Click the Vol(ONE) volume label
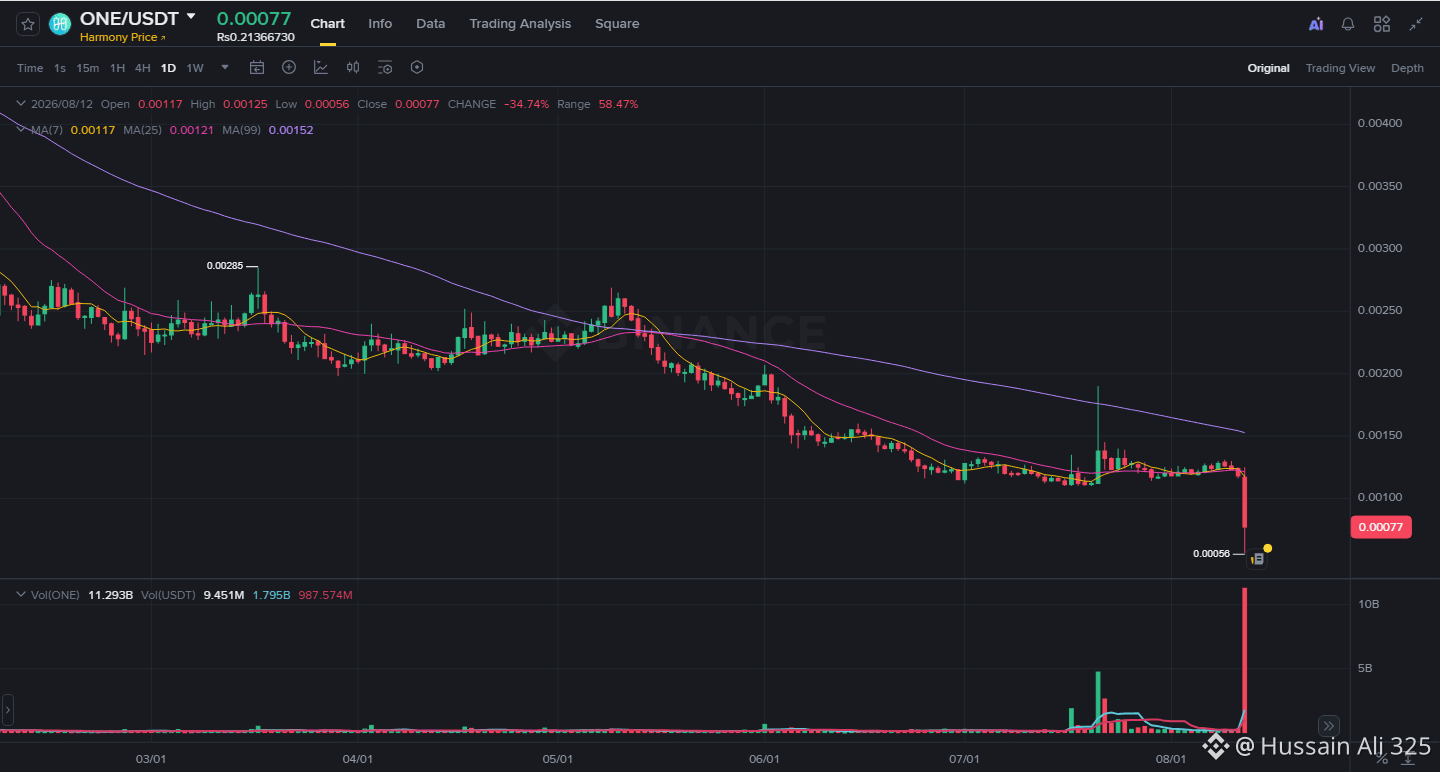 (x=55, y=595)
